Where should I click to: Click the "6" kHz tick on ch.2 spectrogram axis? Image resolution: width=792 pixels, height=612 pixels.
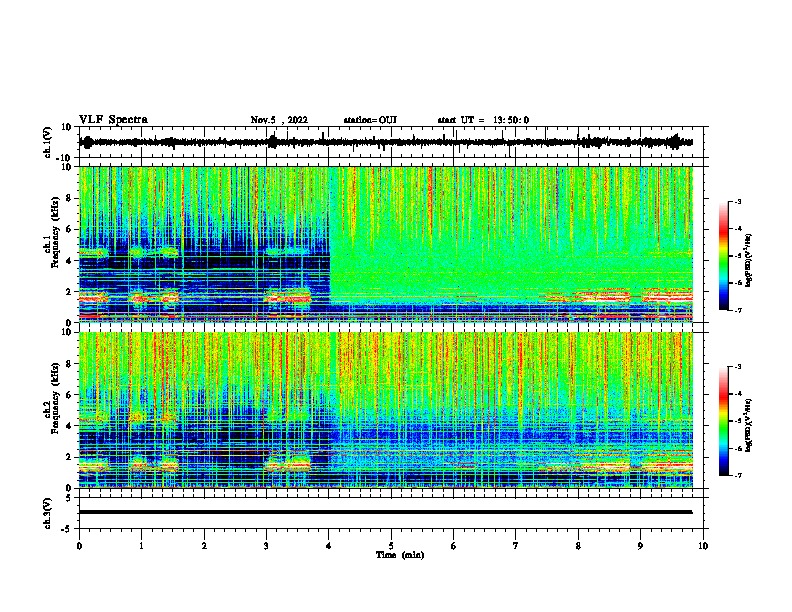coord(69,395)
